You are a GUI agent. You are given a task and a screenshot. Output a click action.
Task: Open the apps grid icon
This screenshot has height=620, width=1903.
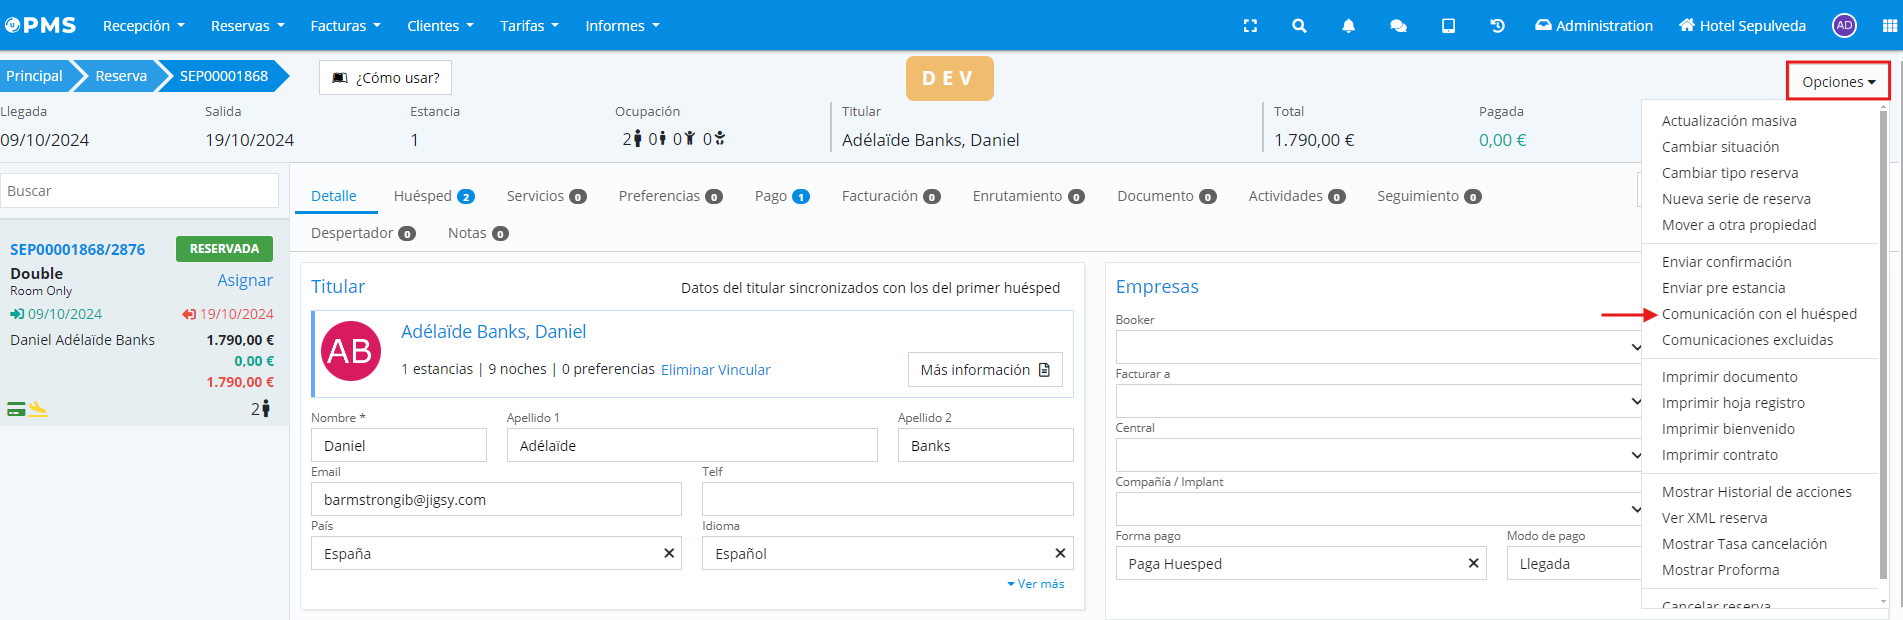point(1889,26)
